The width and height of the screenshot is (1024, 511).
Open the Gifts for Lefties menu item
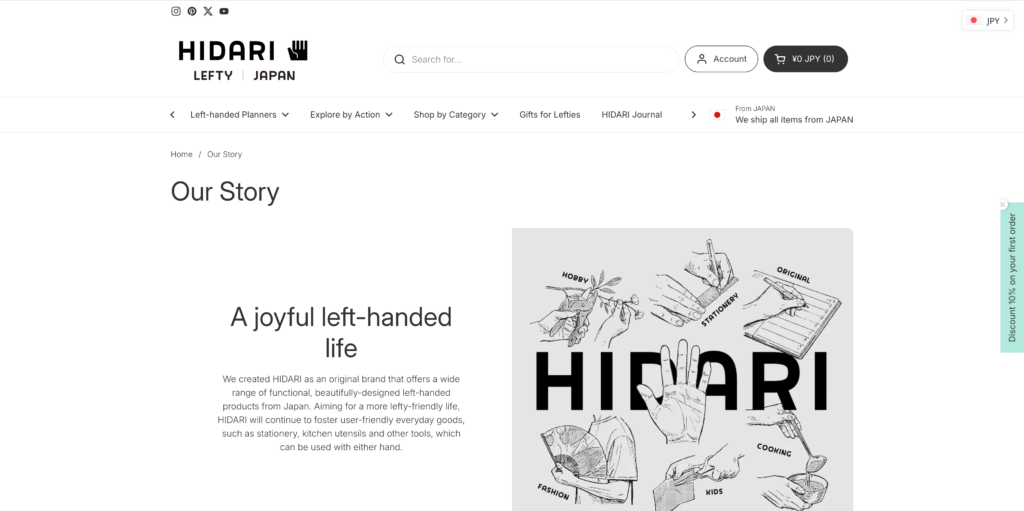(550, 114)
